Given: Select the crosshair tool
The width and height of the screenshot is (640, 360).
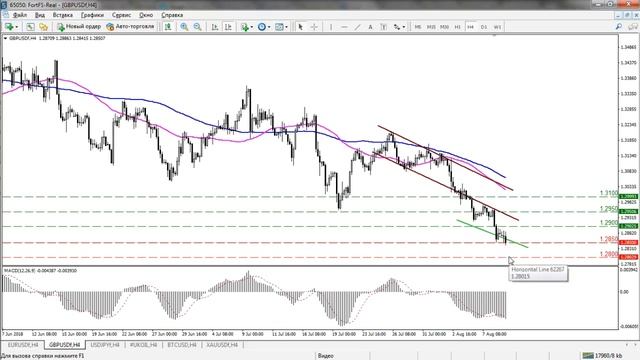Looking at the screenshot, I should [314, 27].
